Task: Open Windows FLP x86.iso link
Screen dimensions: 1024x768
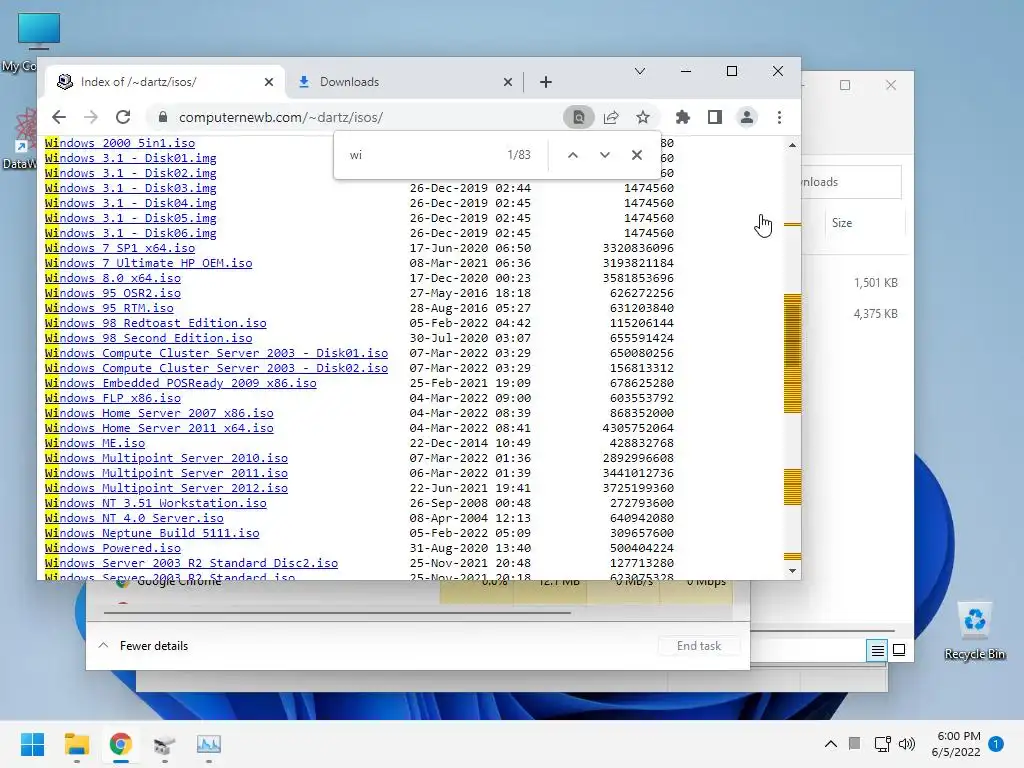Action: pyautogui.click(x=113, y=398)
